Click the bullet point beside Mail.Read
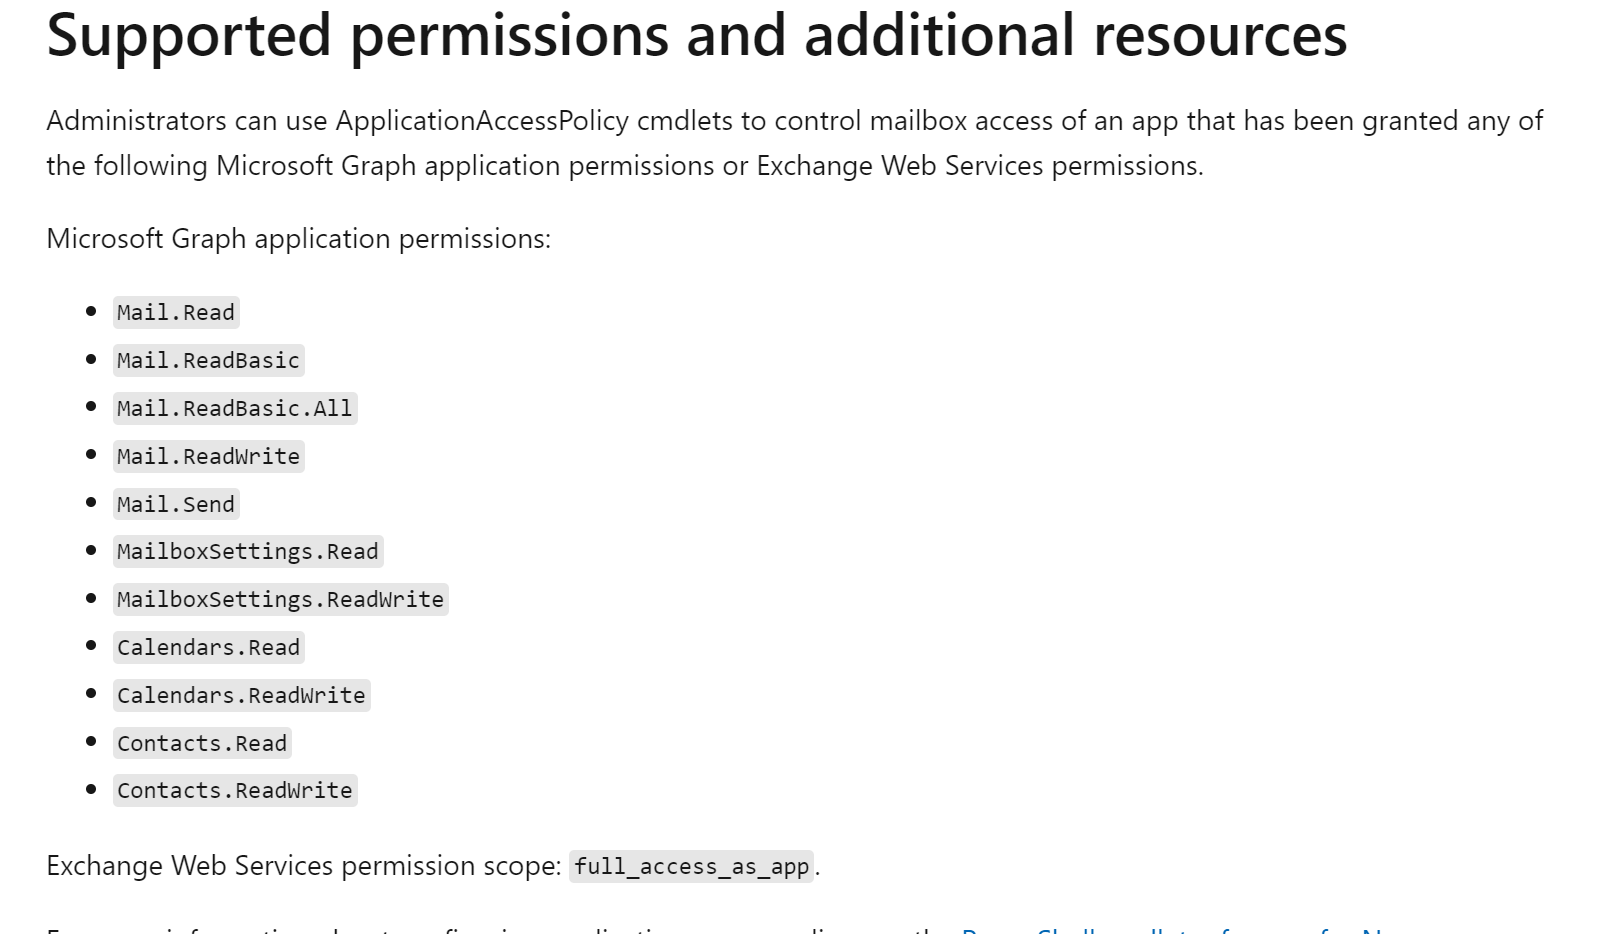1606x934 pixels. pyautogui.click(x=91, y=312)
